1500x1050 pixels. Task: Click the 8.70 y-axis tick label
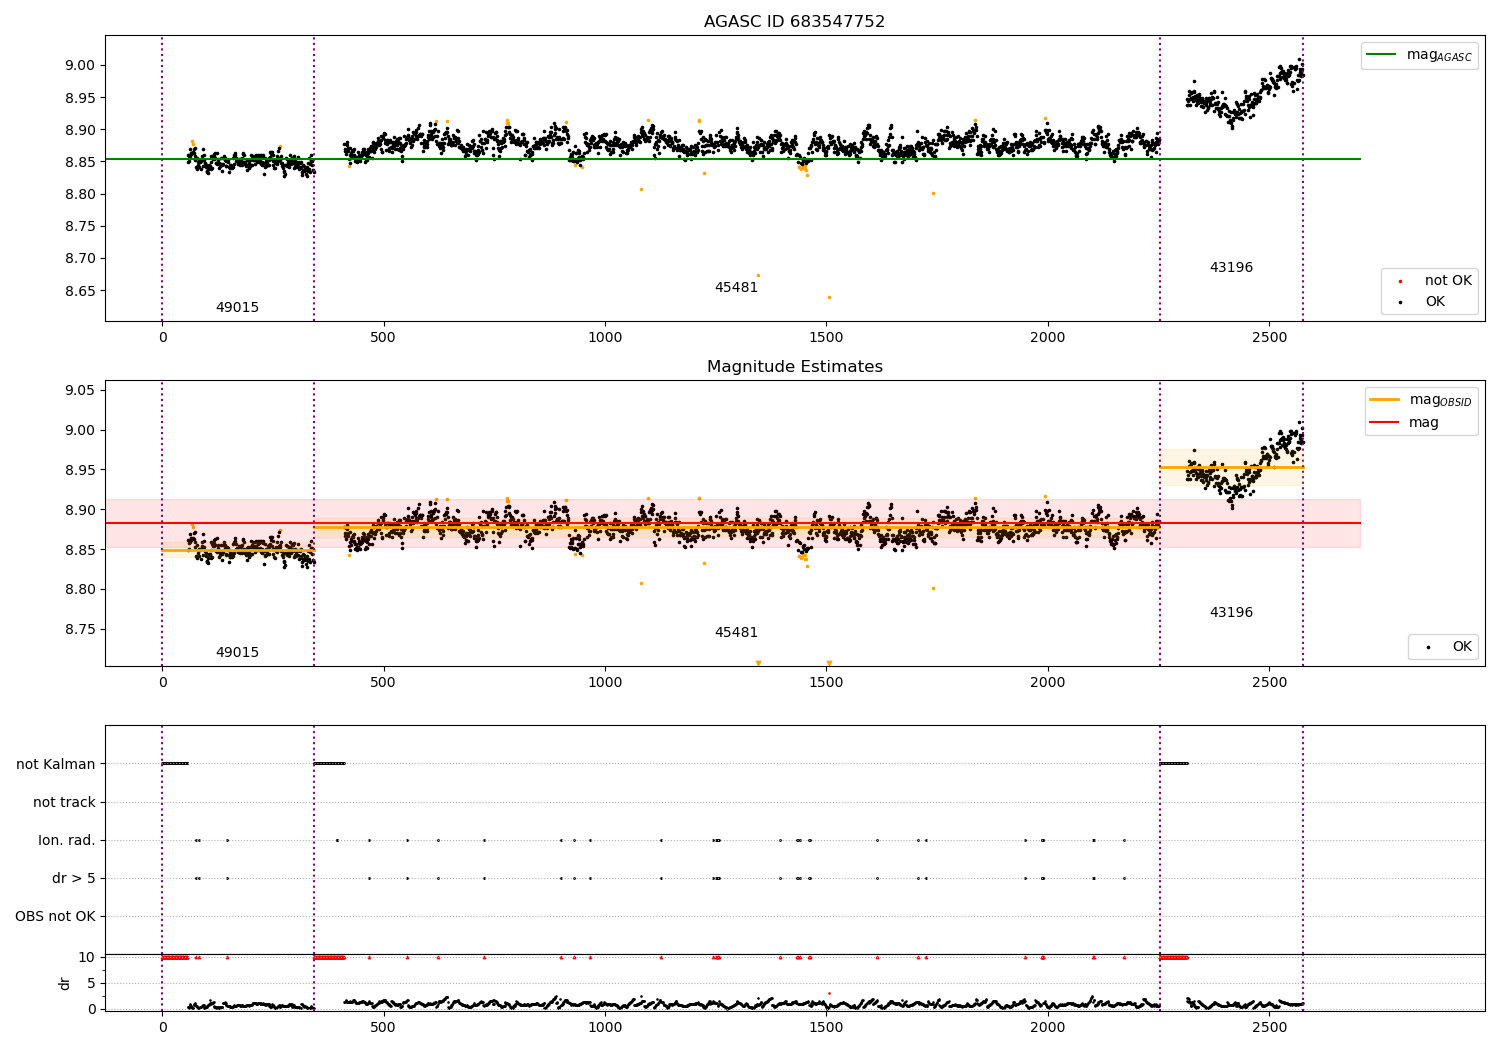(80, 259)
